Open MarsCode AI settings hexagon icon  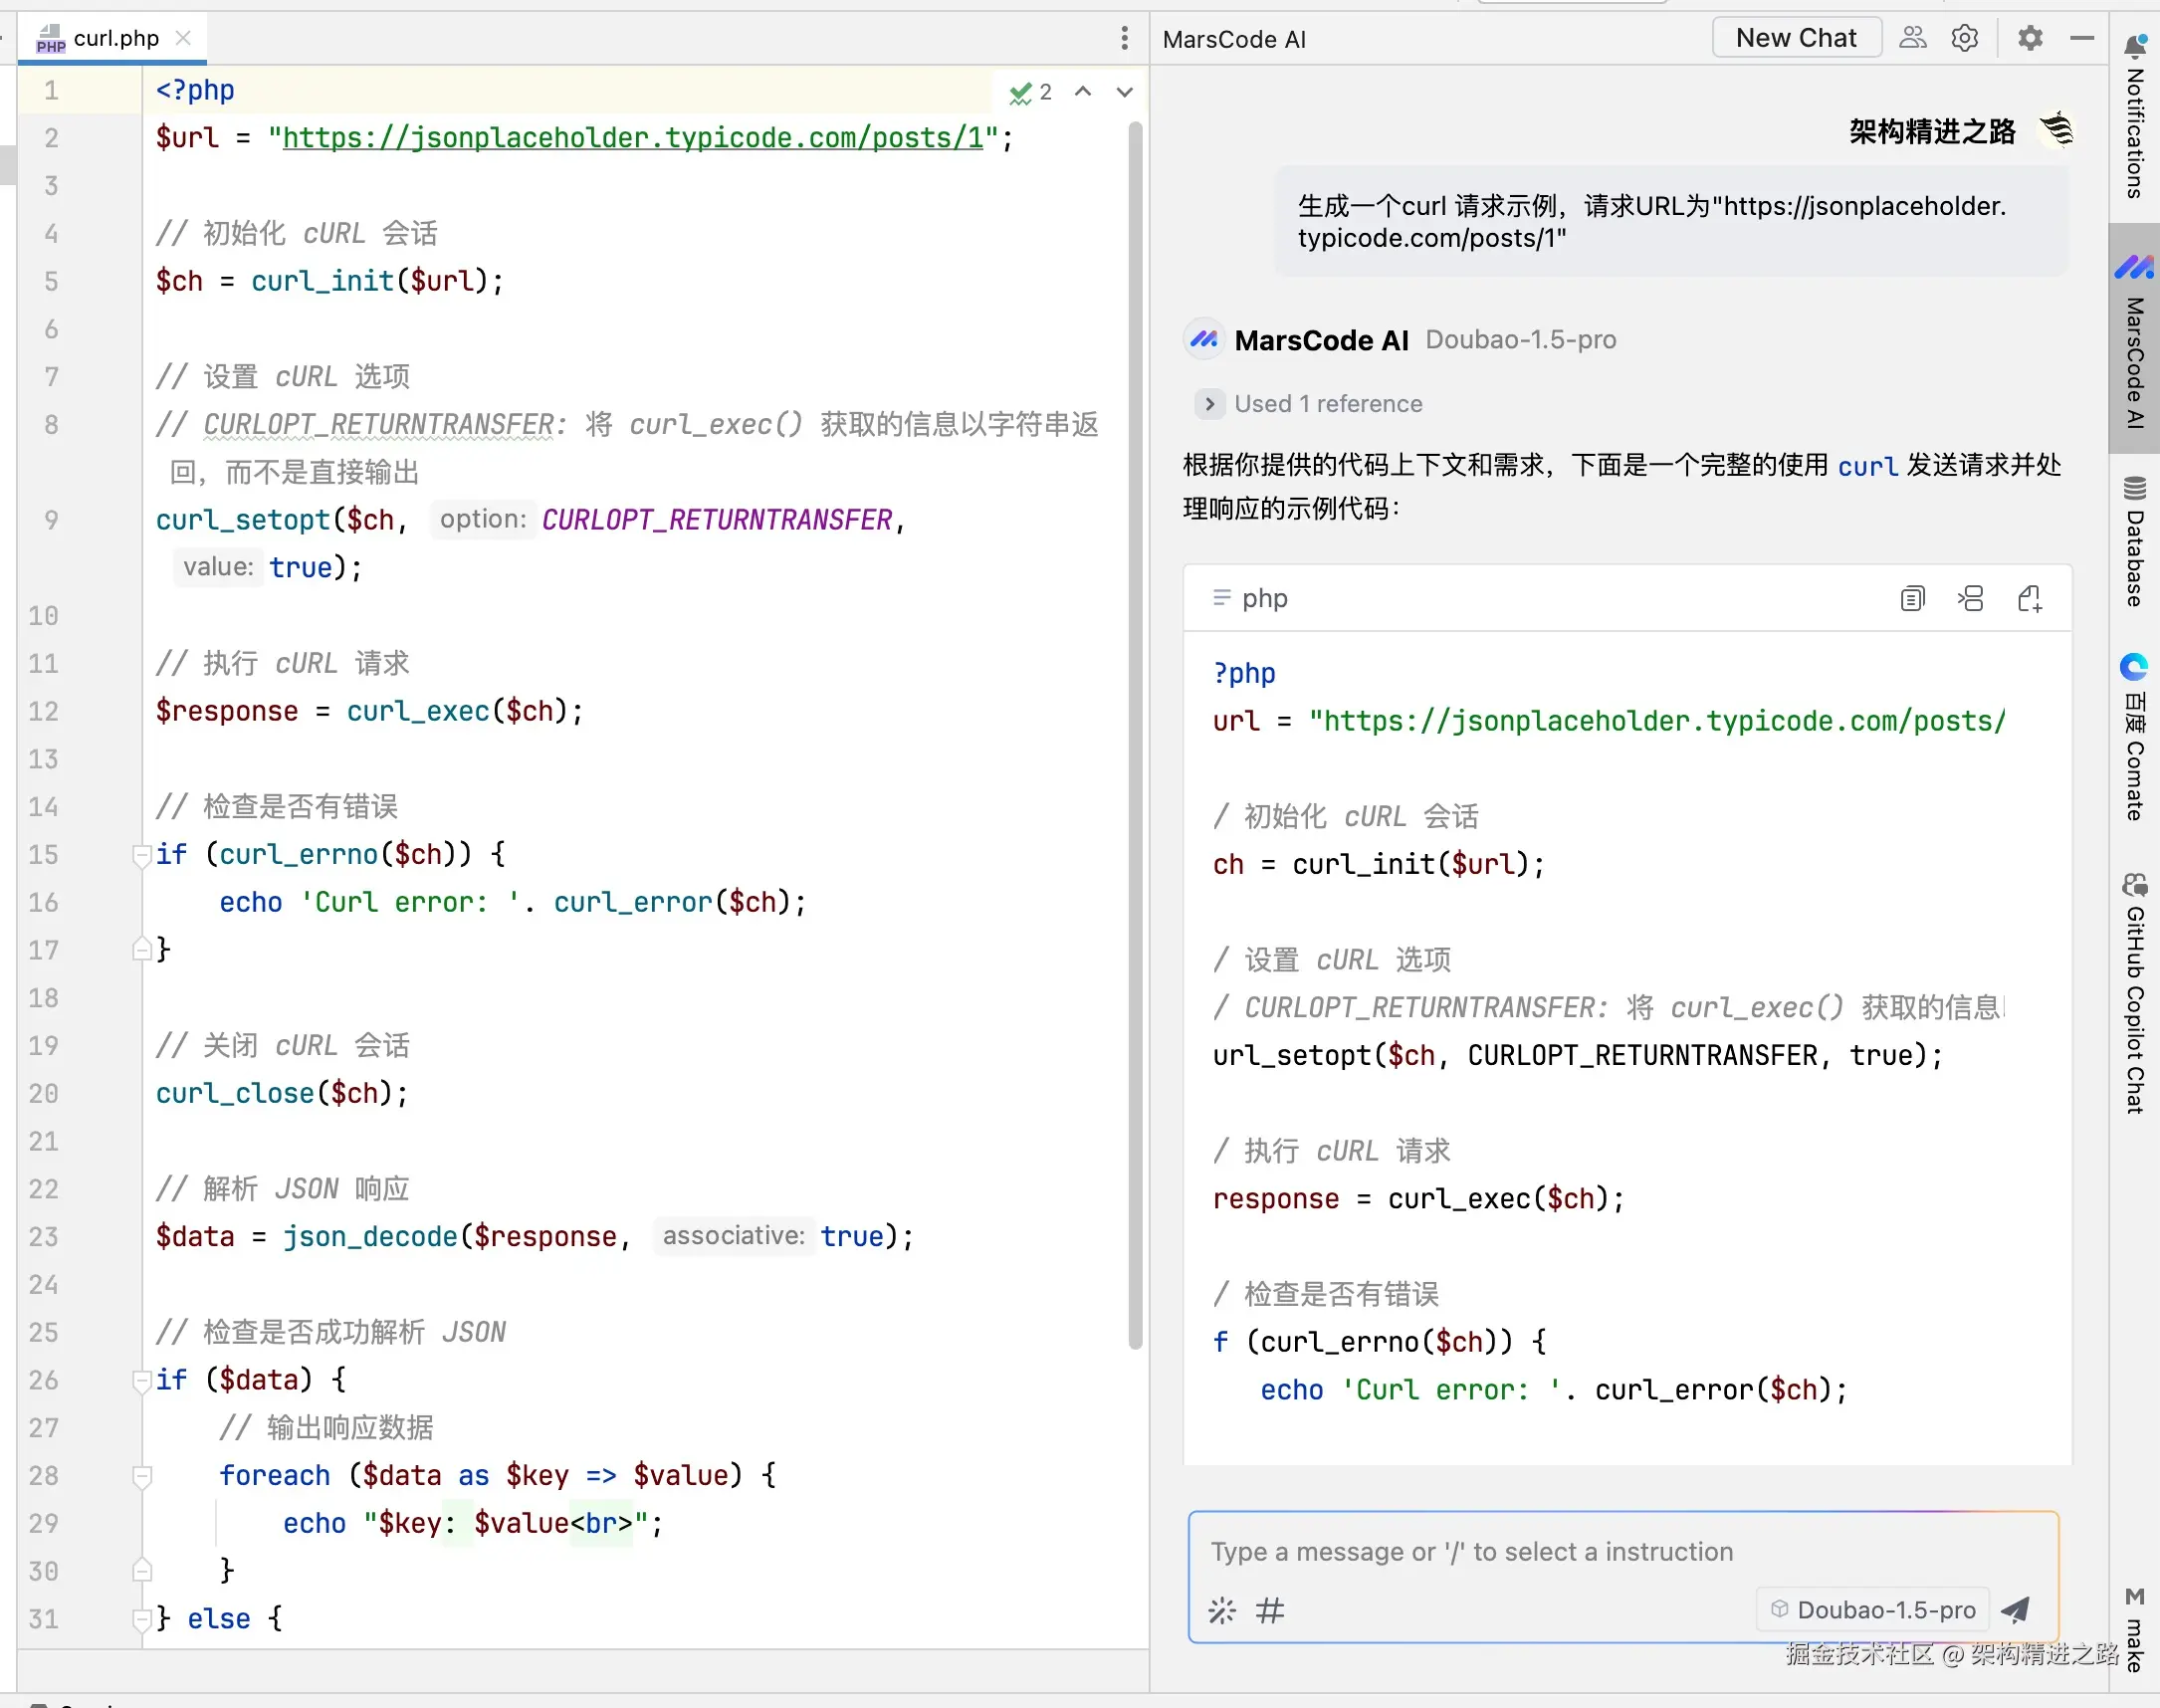tap(1964, 38)
